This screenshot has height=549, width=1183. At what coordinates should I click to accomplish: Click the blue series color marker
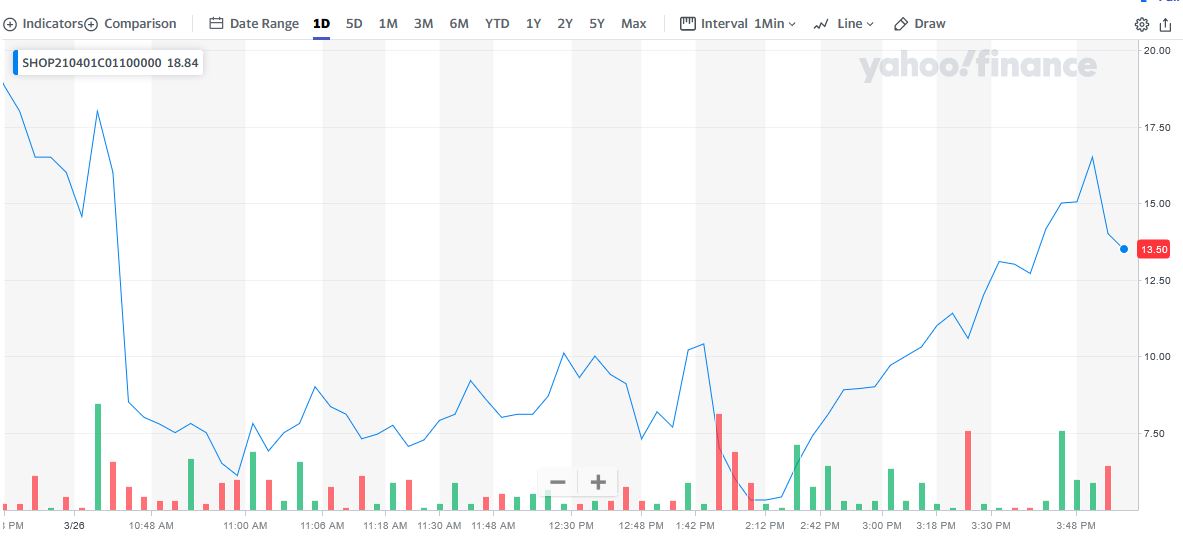click(x=15, y=62)
